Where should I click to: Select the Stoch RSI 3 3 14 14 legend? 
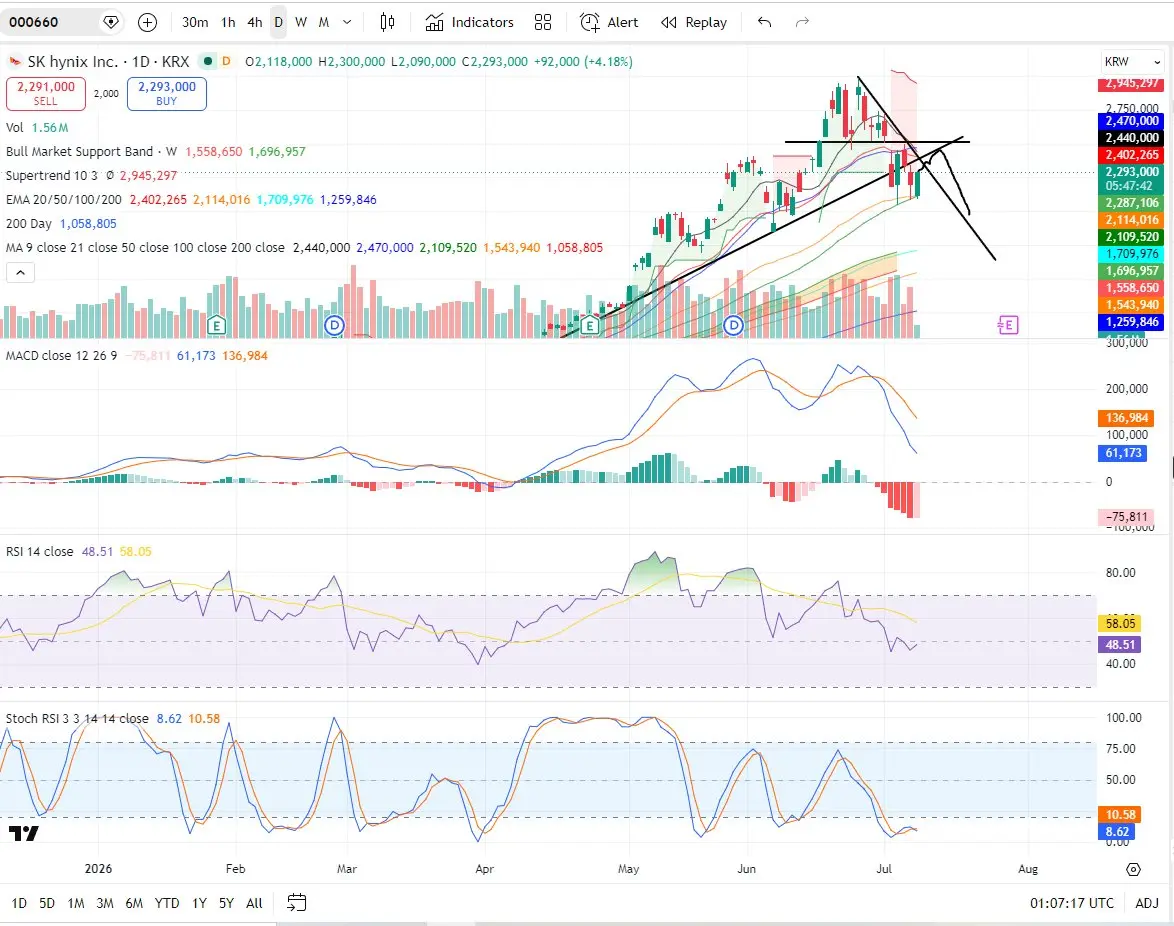point(77,719)
